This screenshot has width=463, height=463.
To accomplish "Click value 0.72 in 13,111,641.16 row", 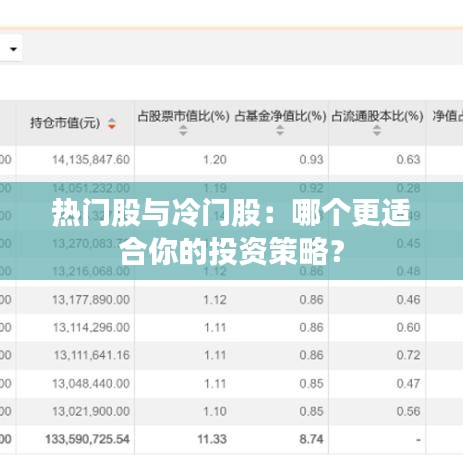I will click(x=408, y=355).
